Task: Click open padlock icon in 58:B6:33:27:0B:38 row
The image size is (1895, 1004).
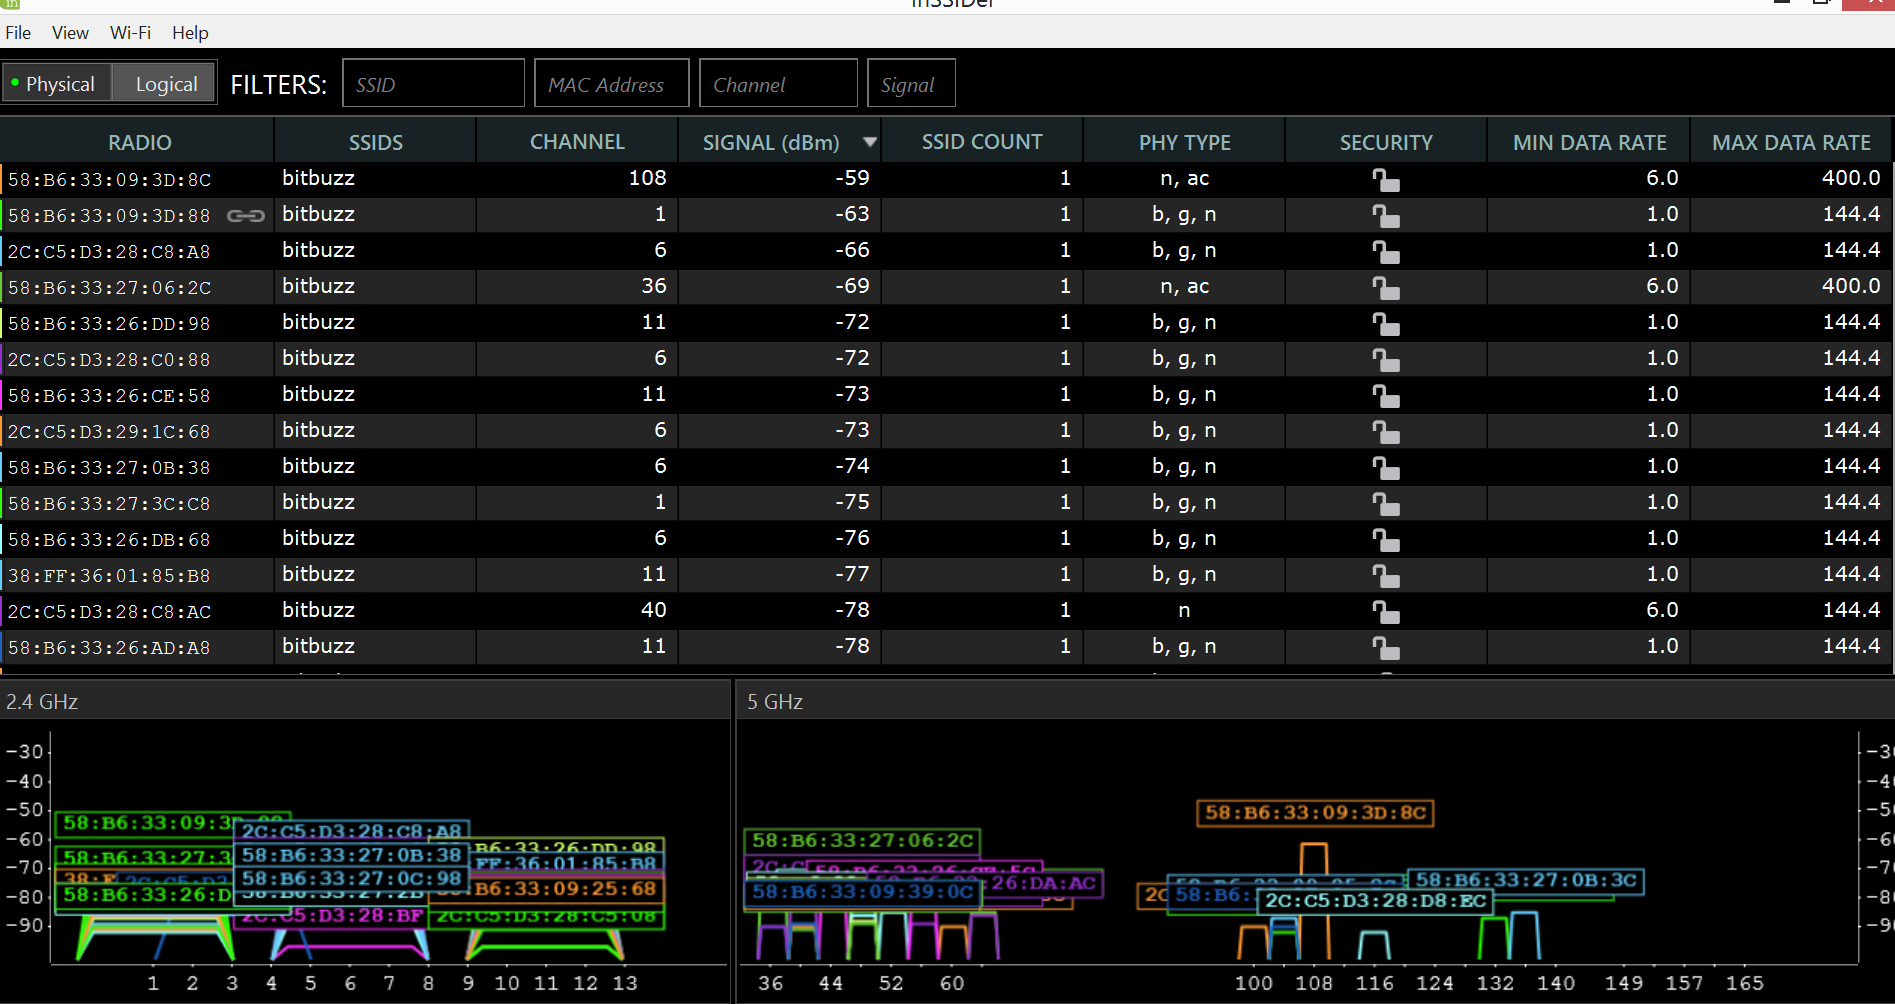Action: tap(1385, 468)
